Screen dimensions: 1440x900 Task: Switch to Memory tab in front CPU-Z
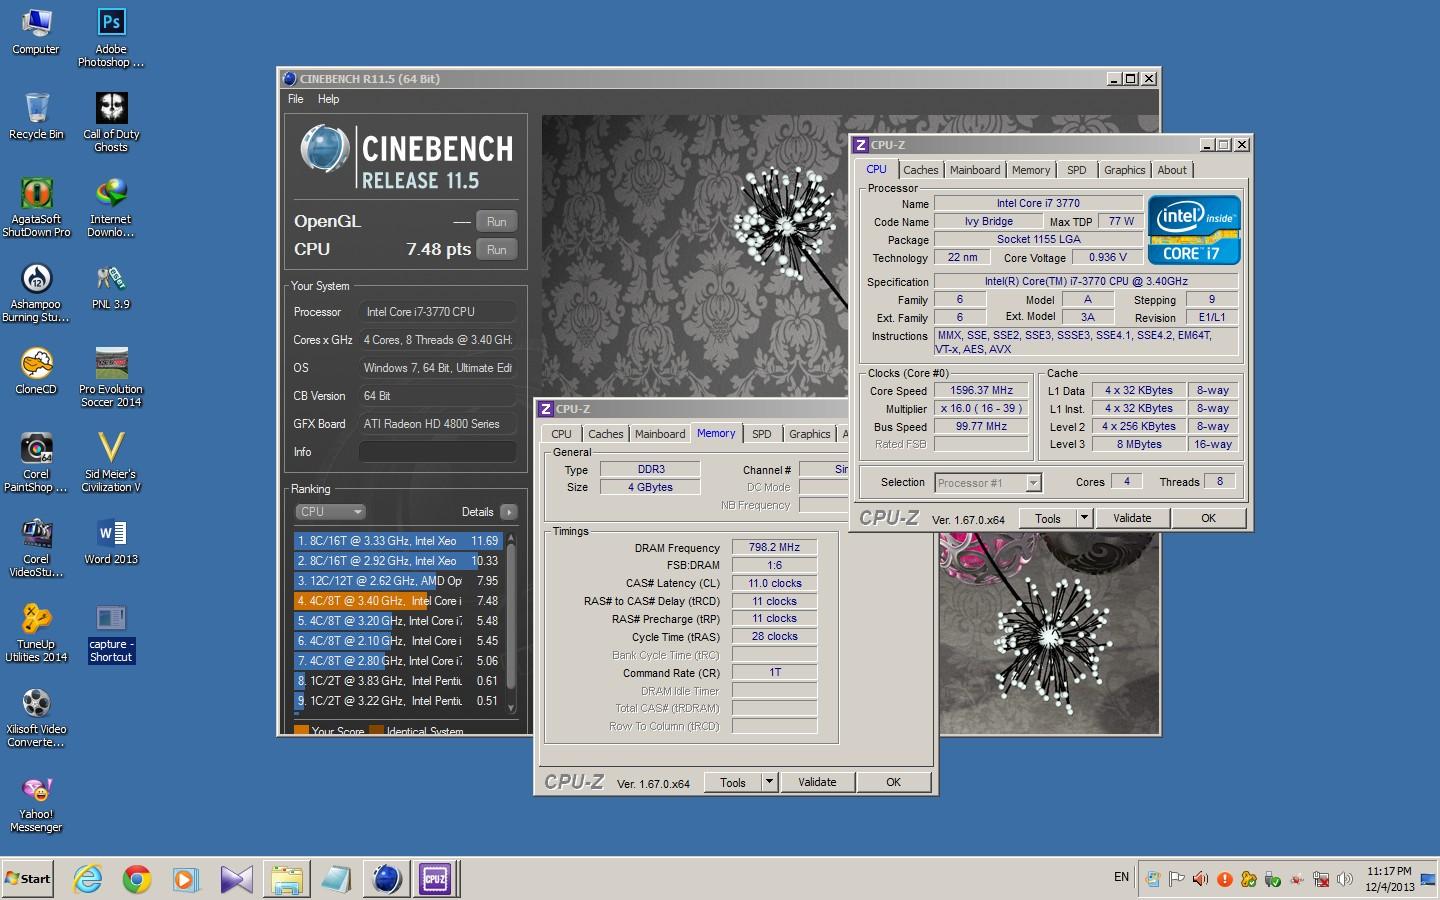1031,170
